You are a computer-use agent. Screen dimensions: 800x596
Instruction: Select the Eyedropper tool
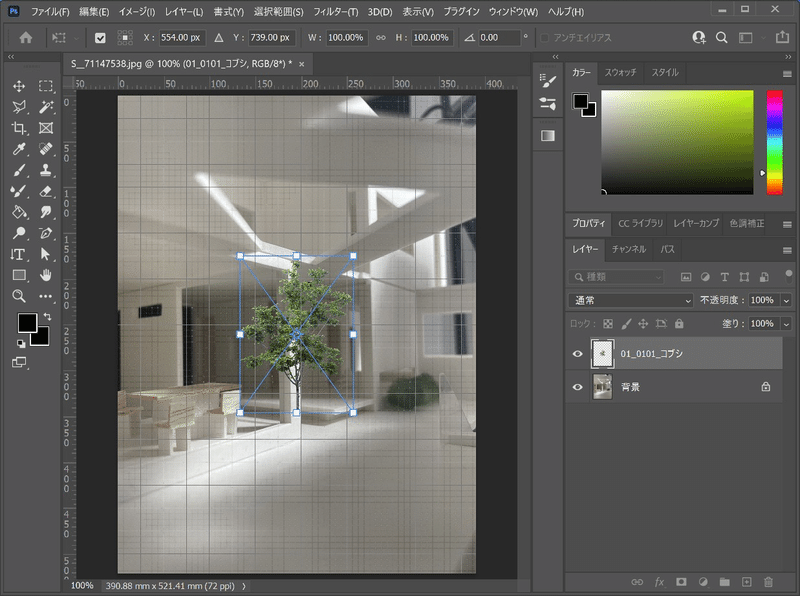coord(19,149)
